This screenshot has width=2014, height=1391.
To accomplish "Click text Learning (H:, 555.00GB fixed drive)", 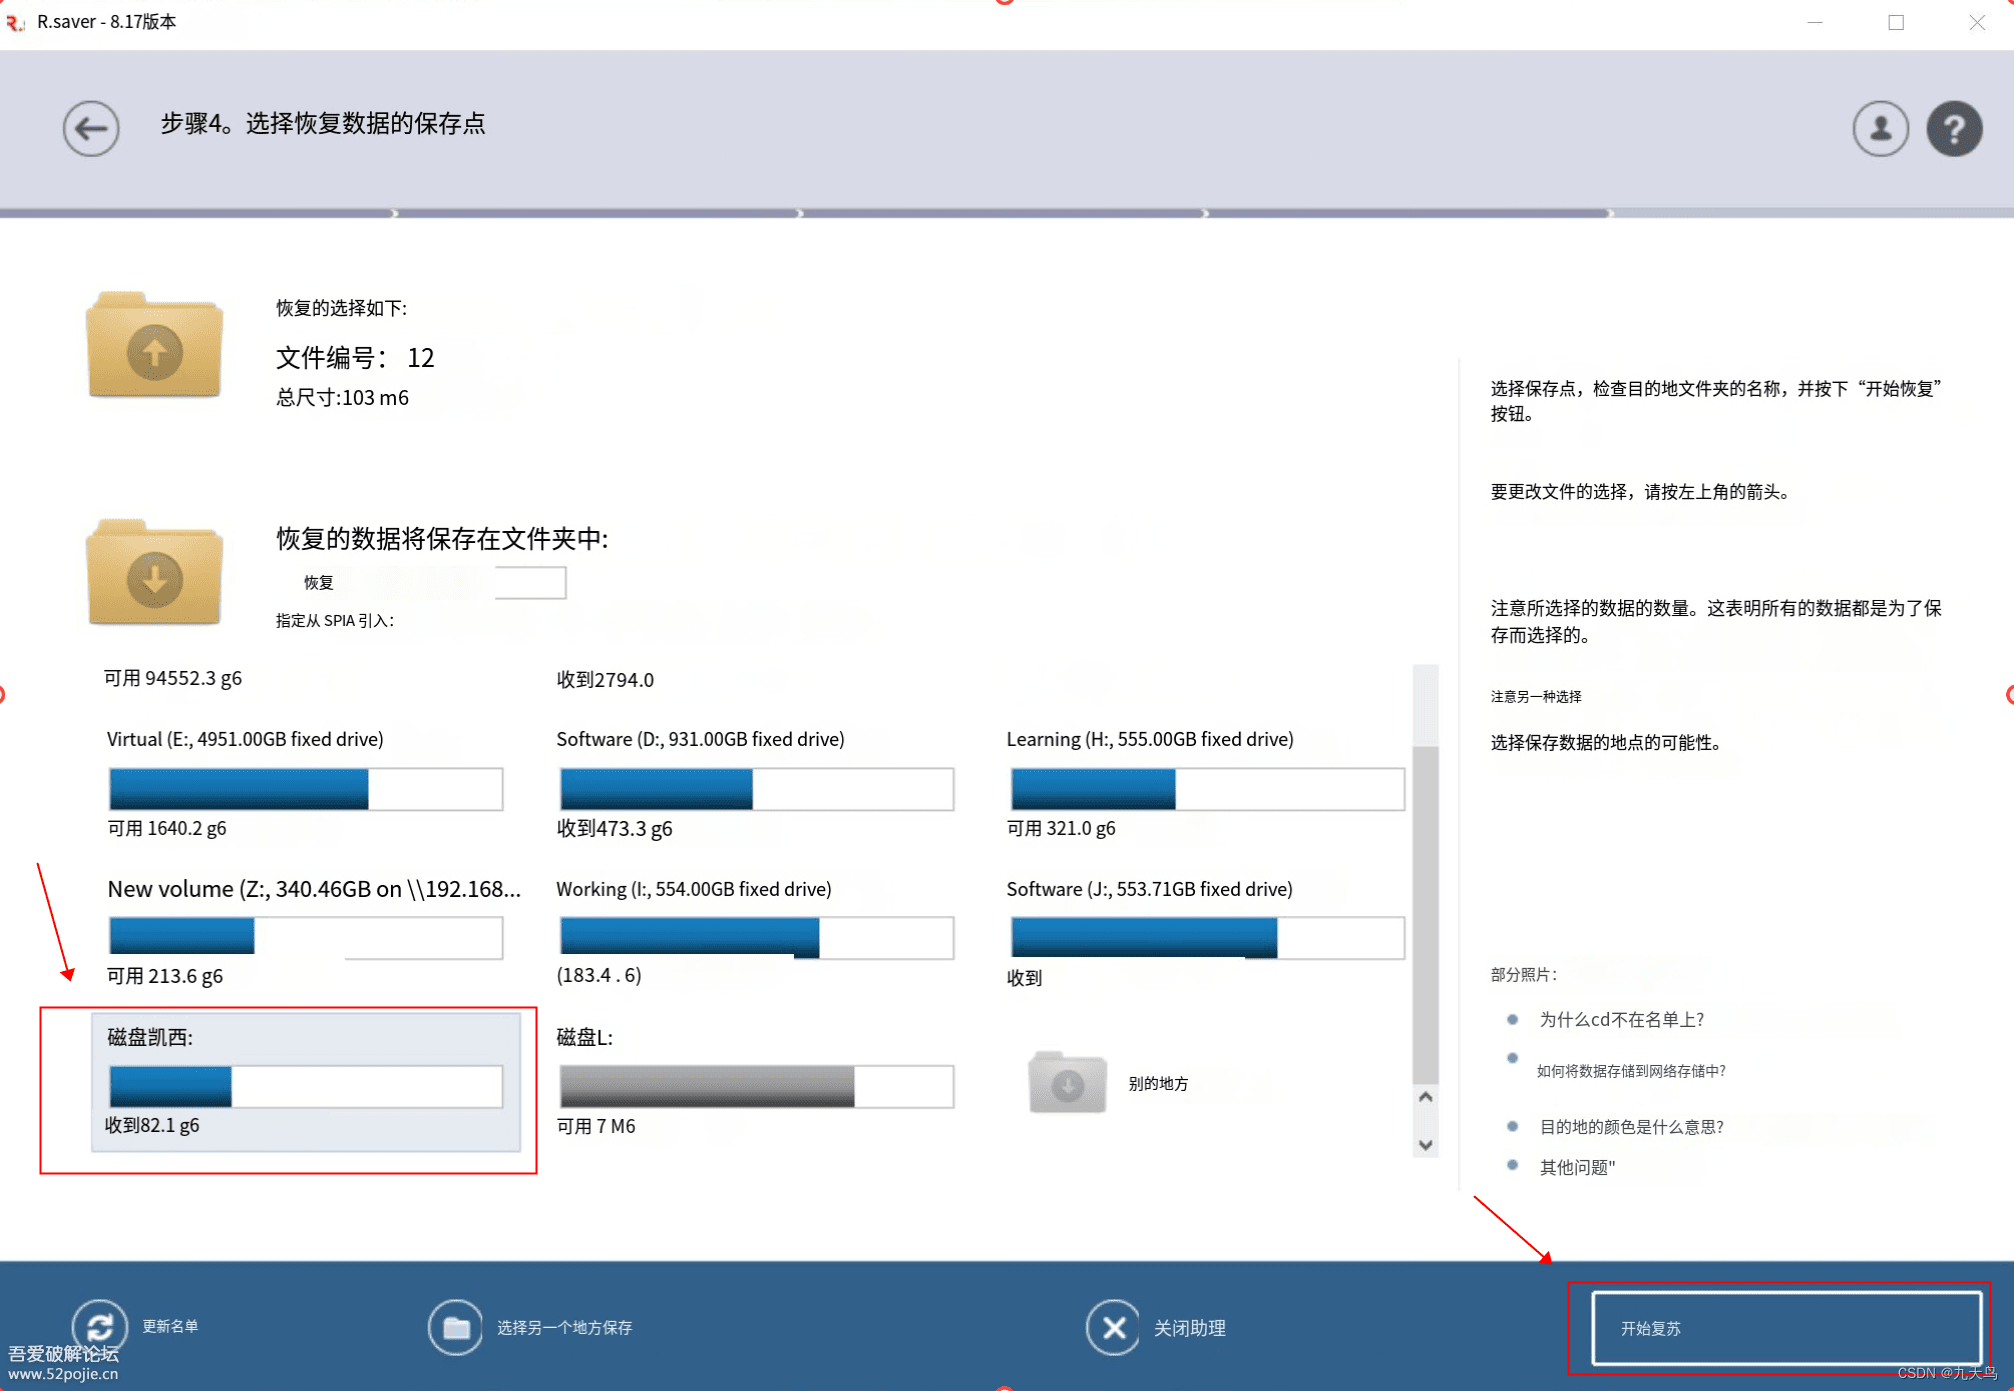I will (1150, 739).
